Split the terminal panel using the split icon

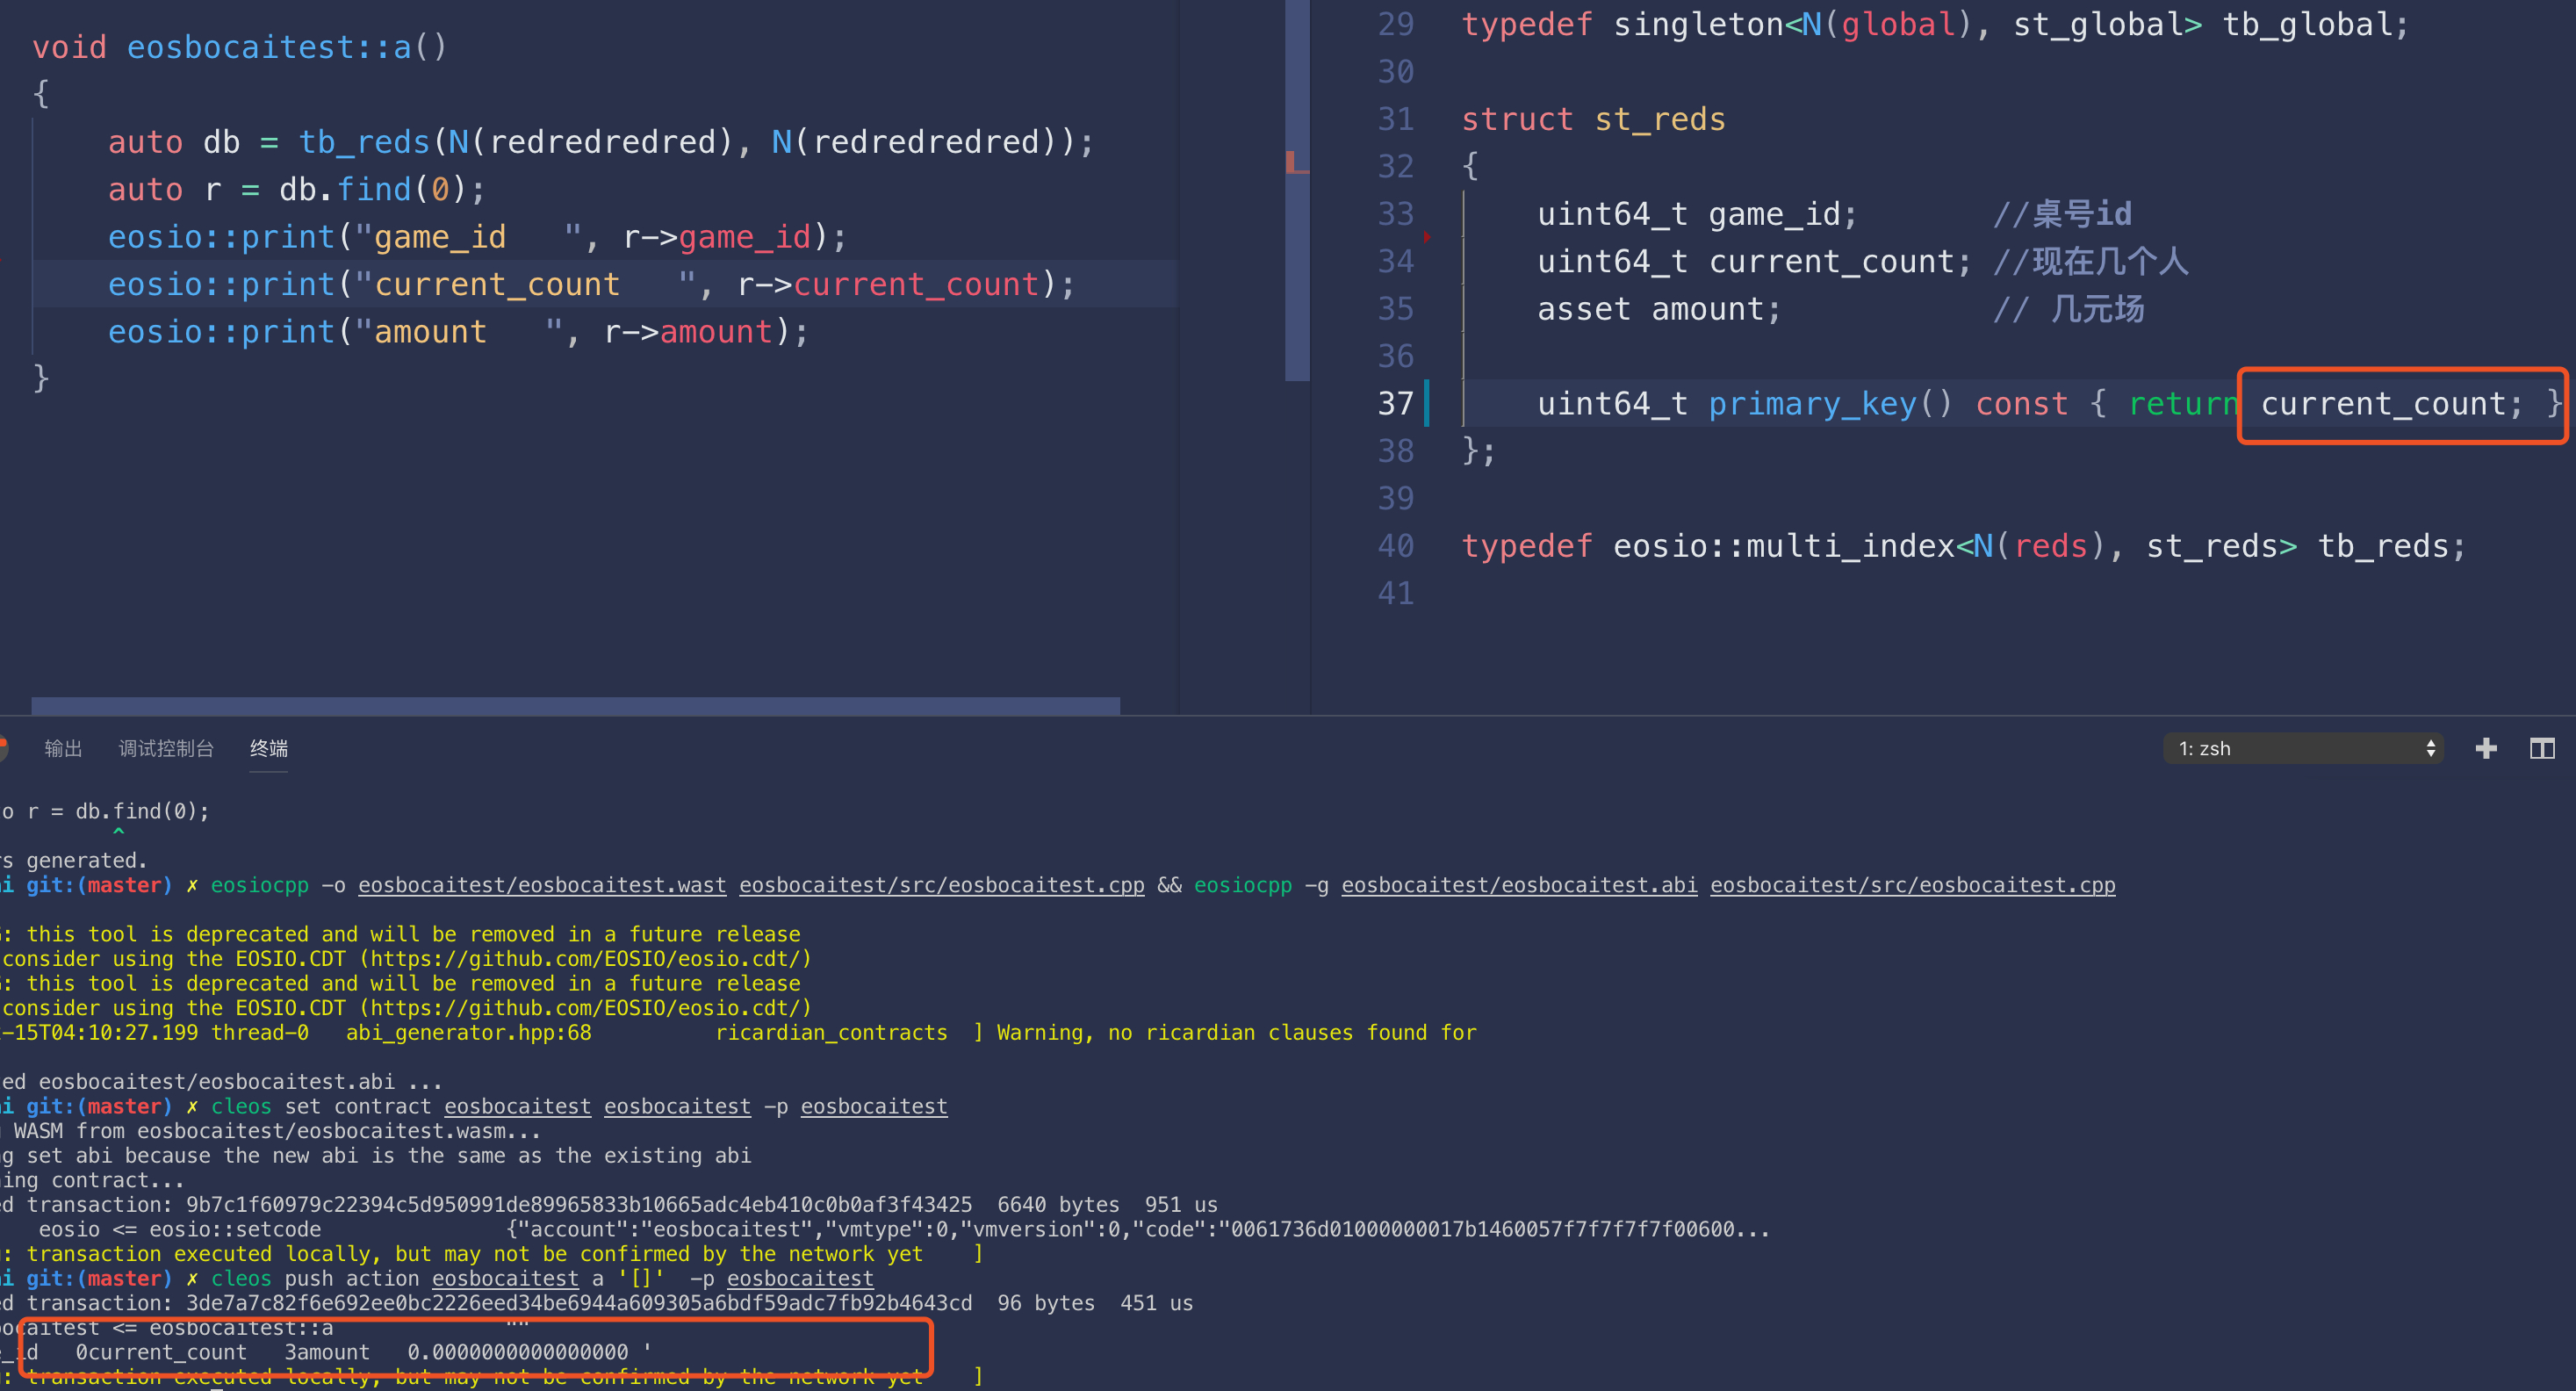click(x=2542, y=748)
